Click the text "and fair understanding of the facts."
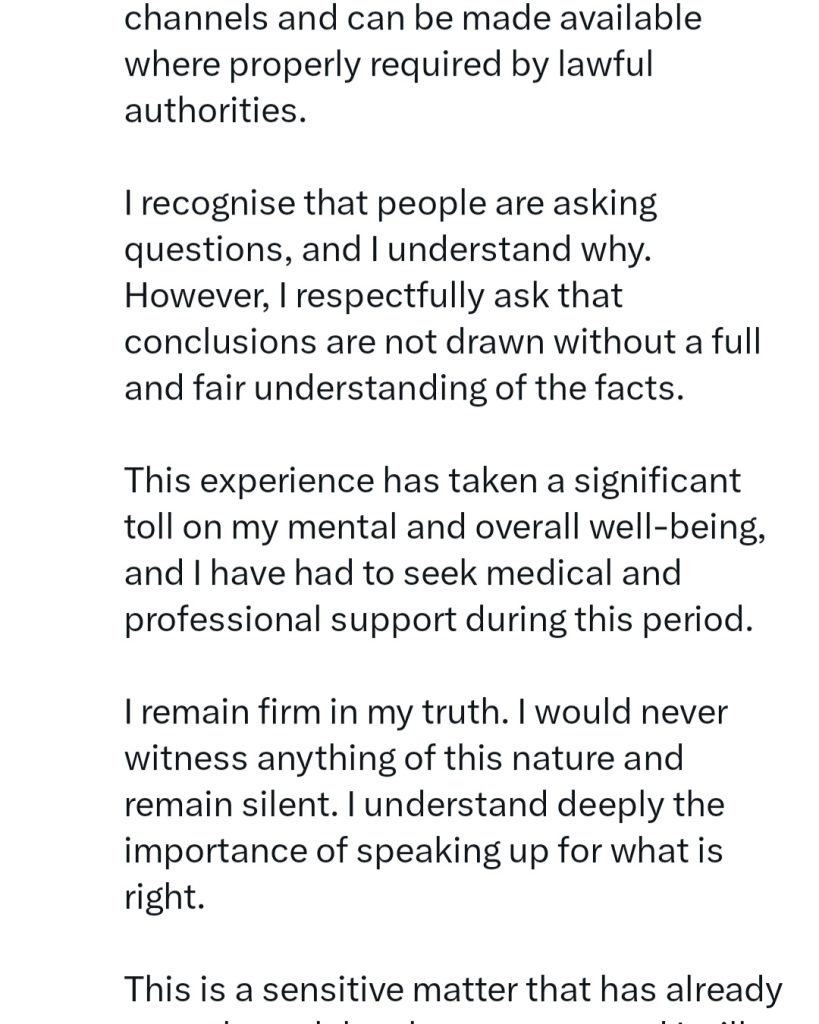This screenshot has width=819, height=1024. (404, 387)
